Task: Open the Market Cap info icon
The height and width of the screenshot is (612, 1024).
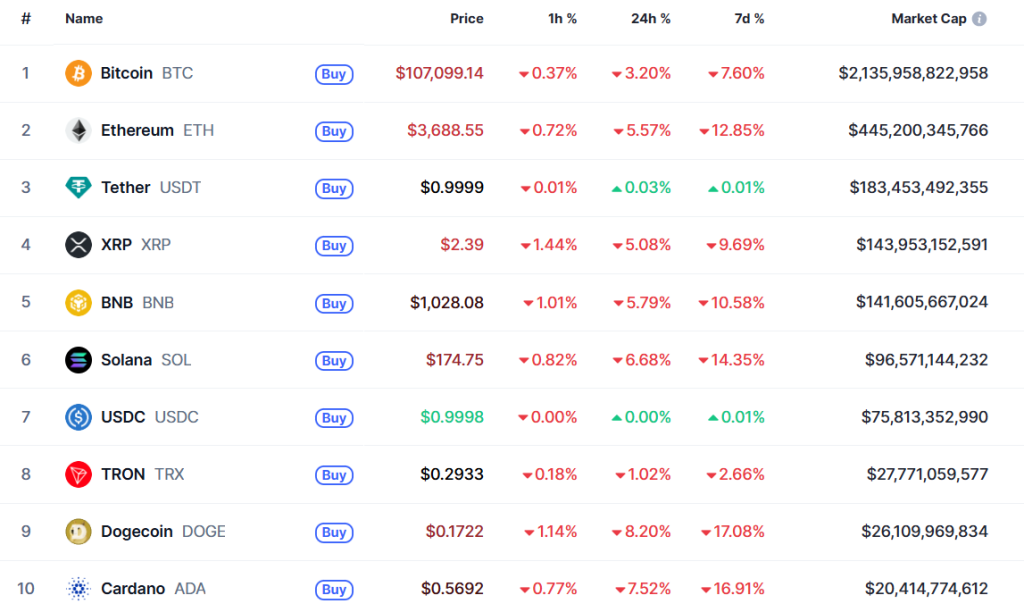Action: (x=980, y=19)
